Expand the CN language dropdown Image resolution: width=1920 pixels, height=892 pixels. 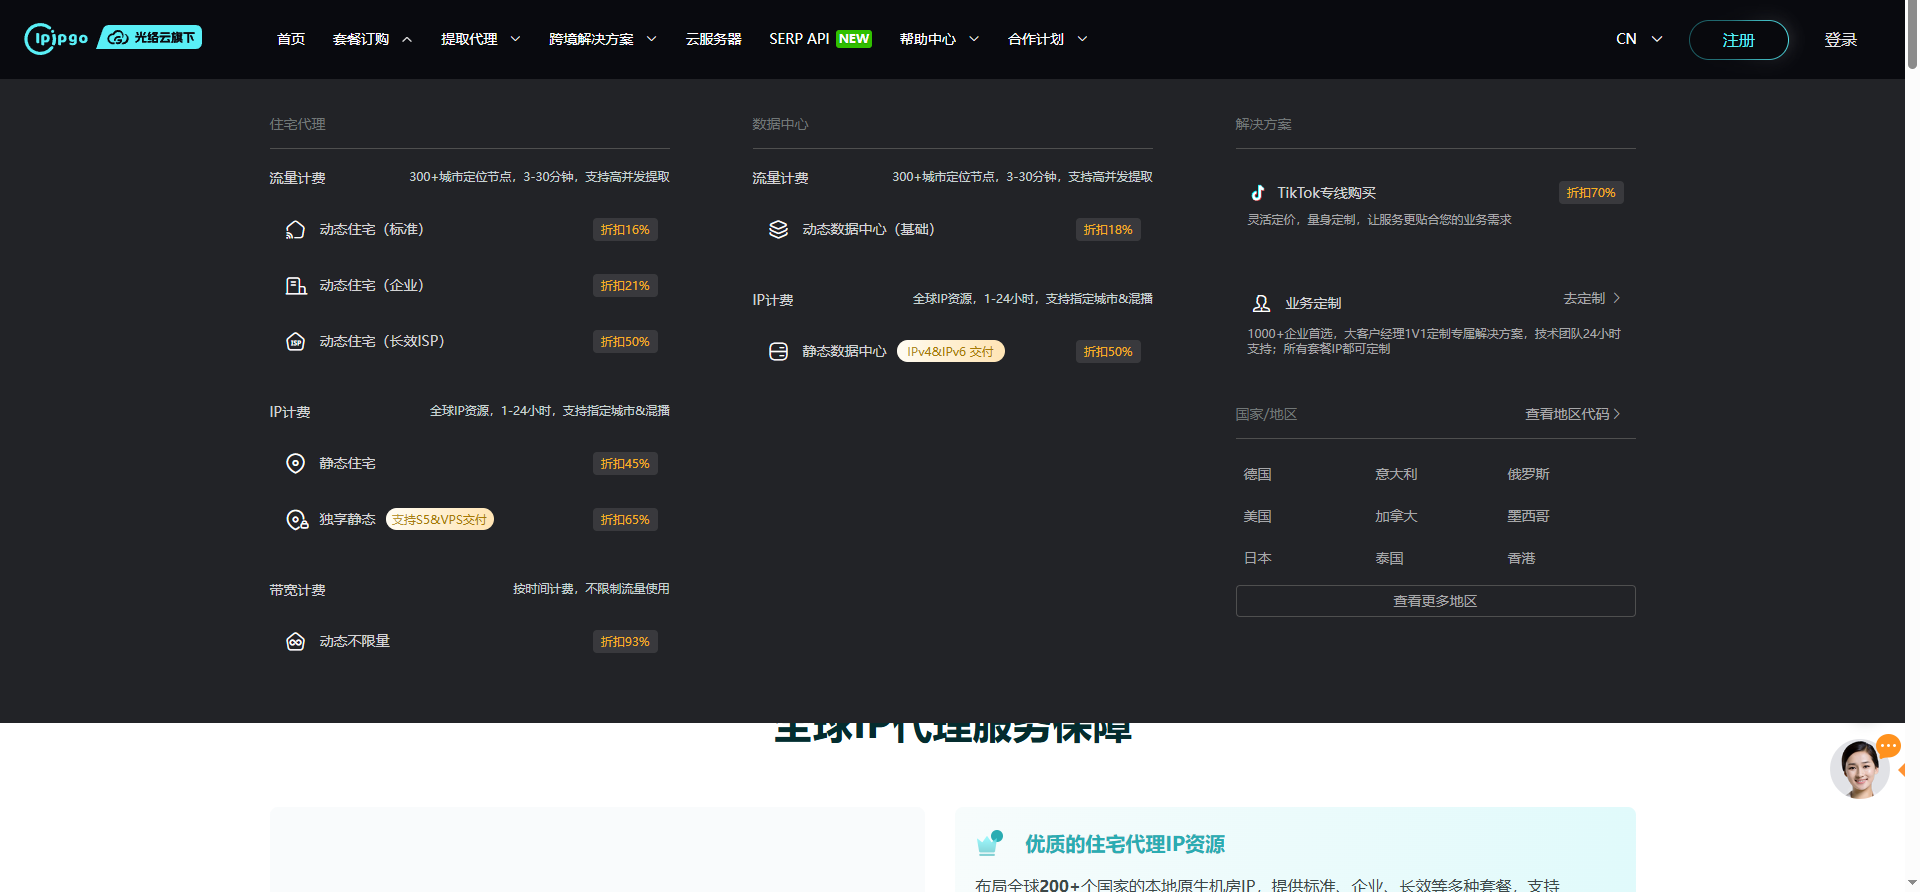1639,39
